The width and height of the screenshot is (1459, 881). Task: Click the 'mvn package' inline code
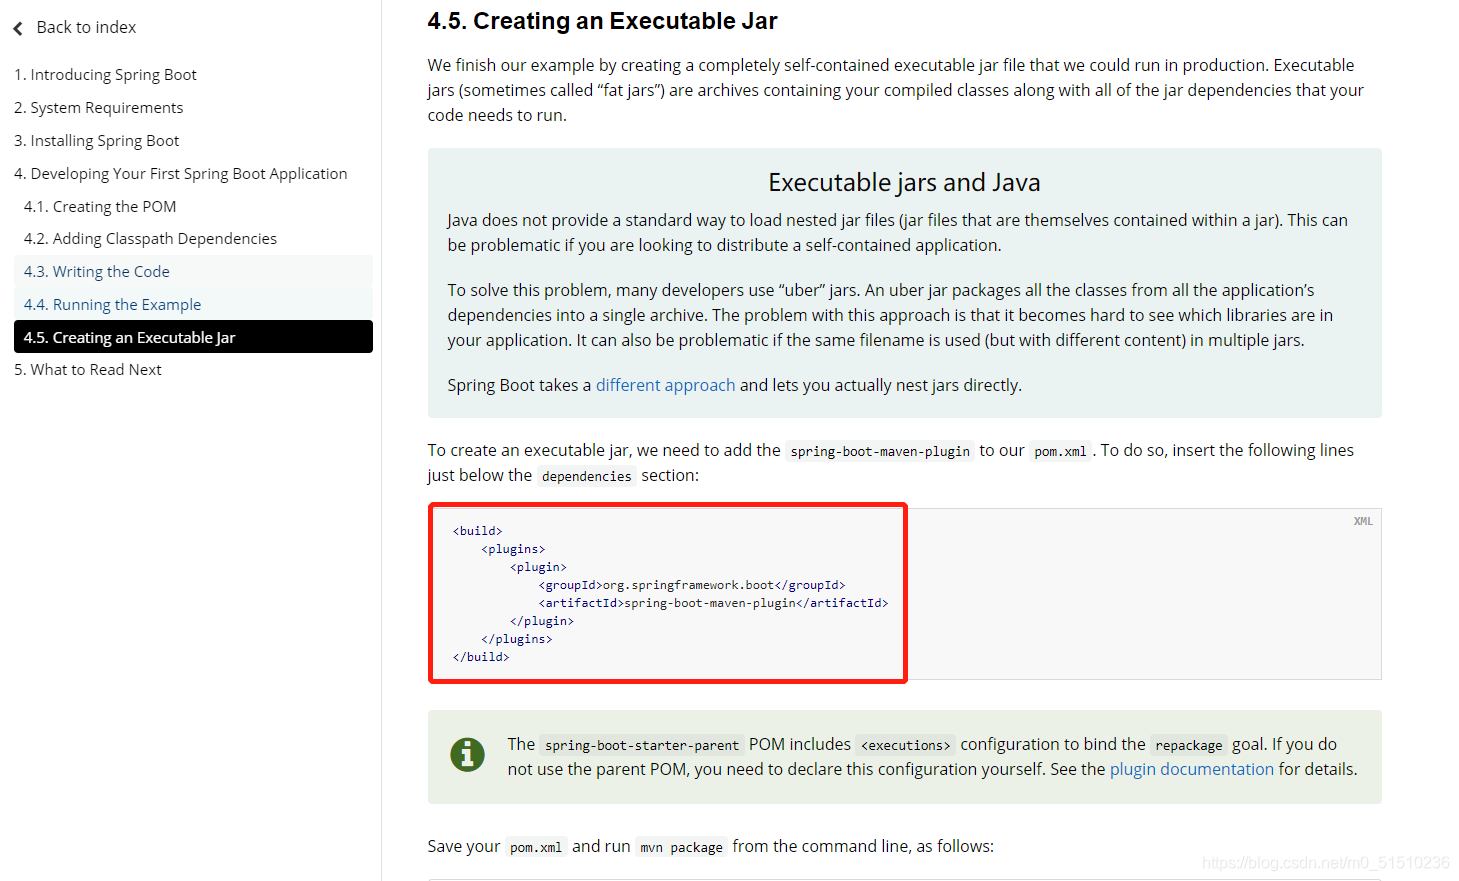coord(681,847)
